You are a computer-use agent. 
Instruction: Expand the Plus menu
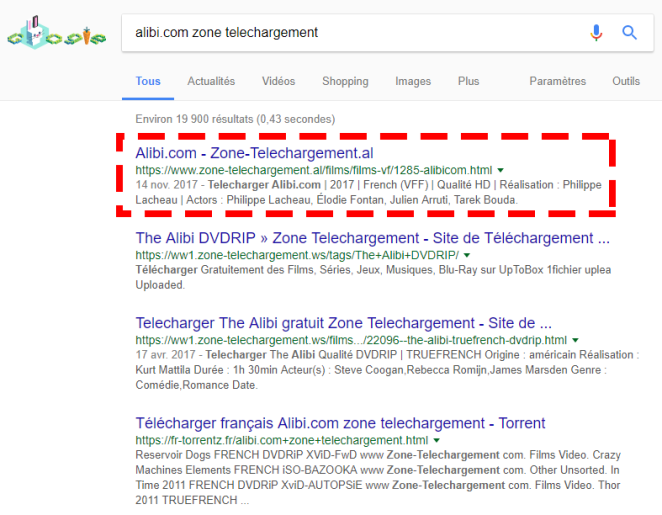pyautogui.click(x=468, y=82)
